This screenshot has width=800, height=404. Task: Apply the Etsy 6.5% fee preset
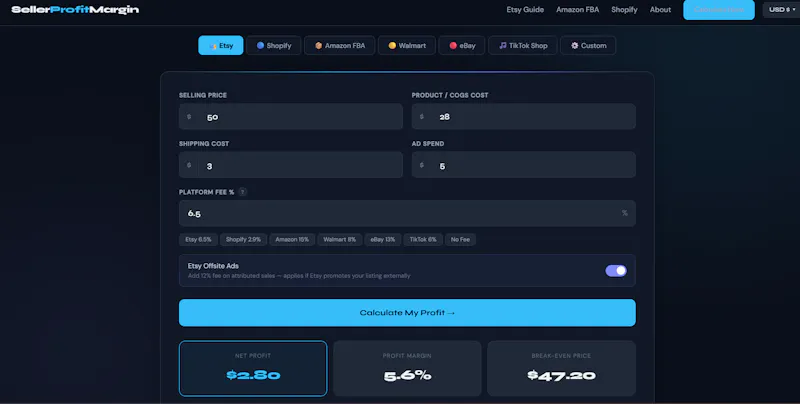click(198, 239)
